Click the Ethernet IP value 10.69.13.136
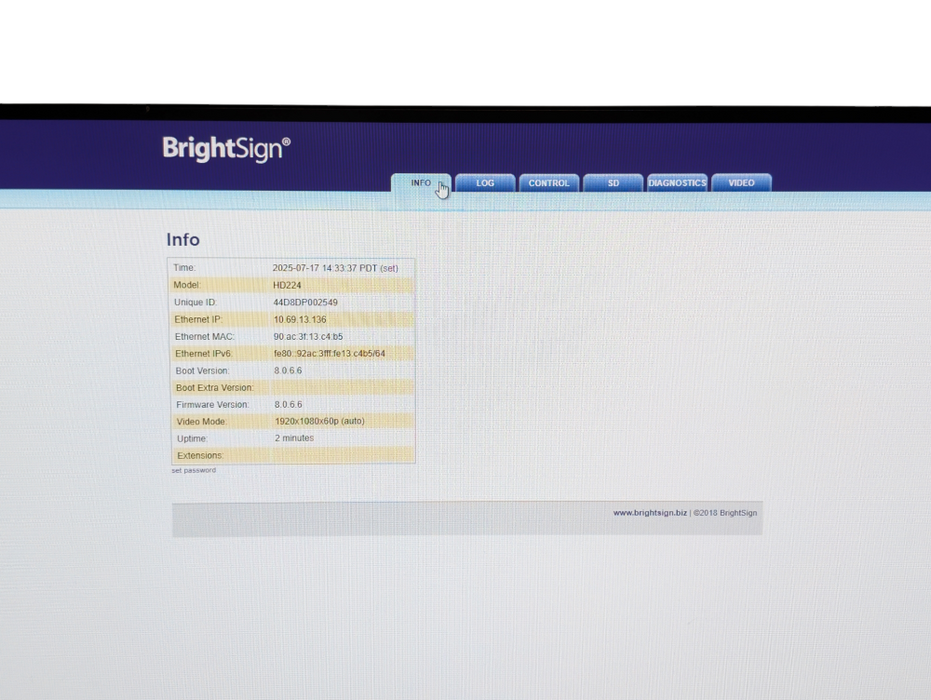The width and height of the screenshot is (931, 700). (x=300, y=319)
